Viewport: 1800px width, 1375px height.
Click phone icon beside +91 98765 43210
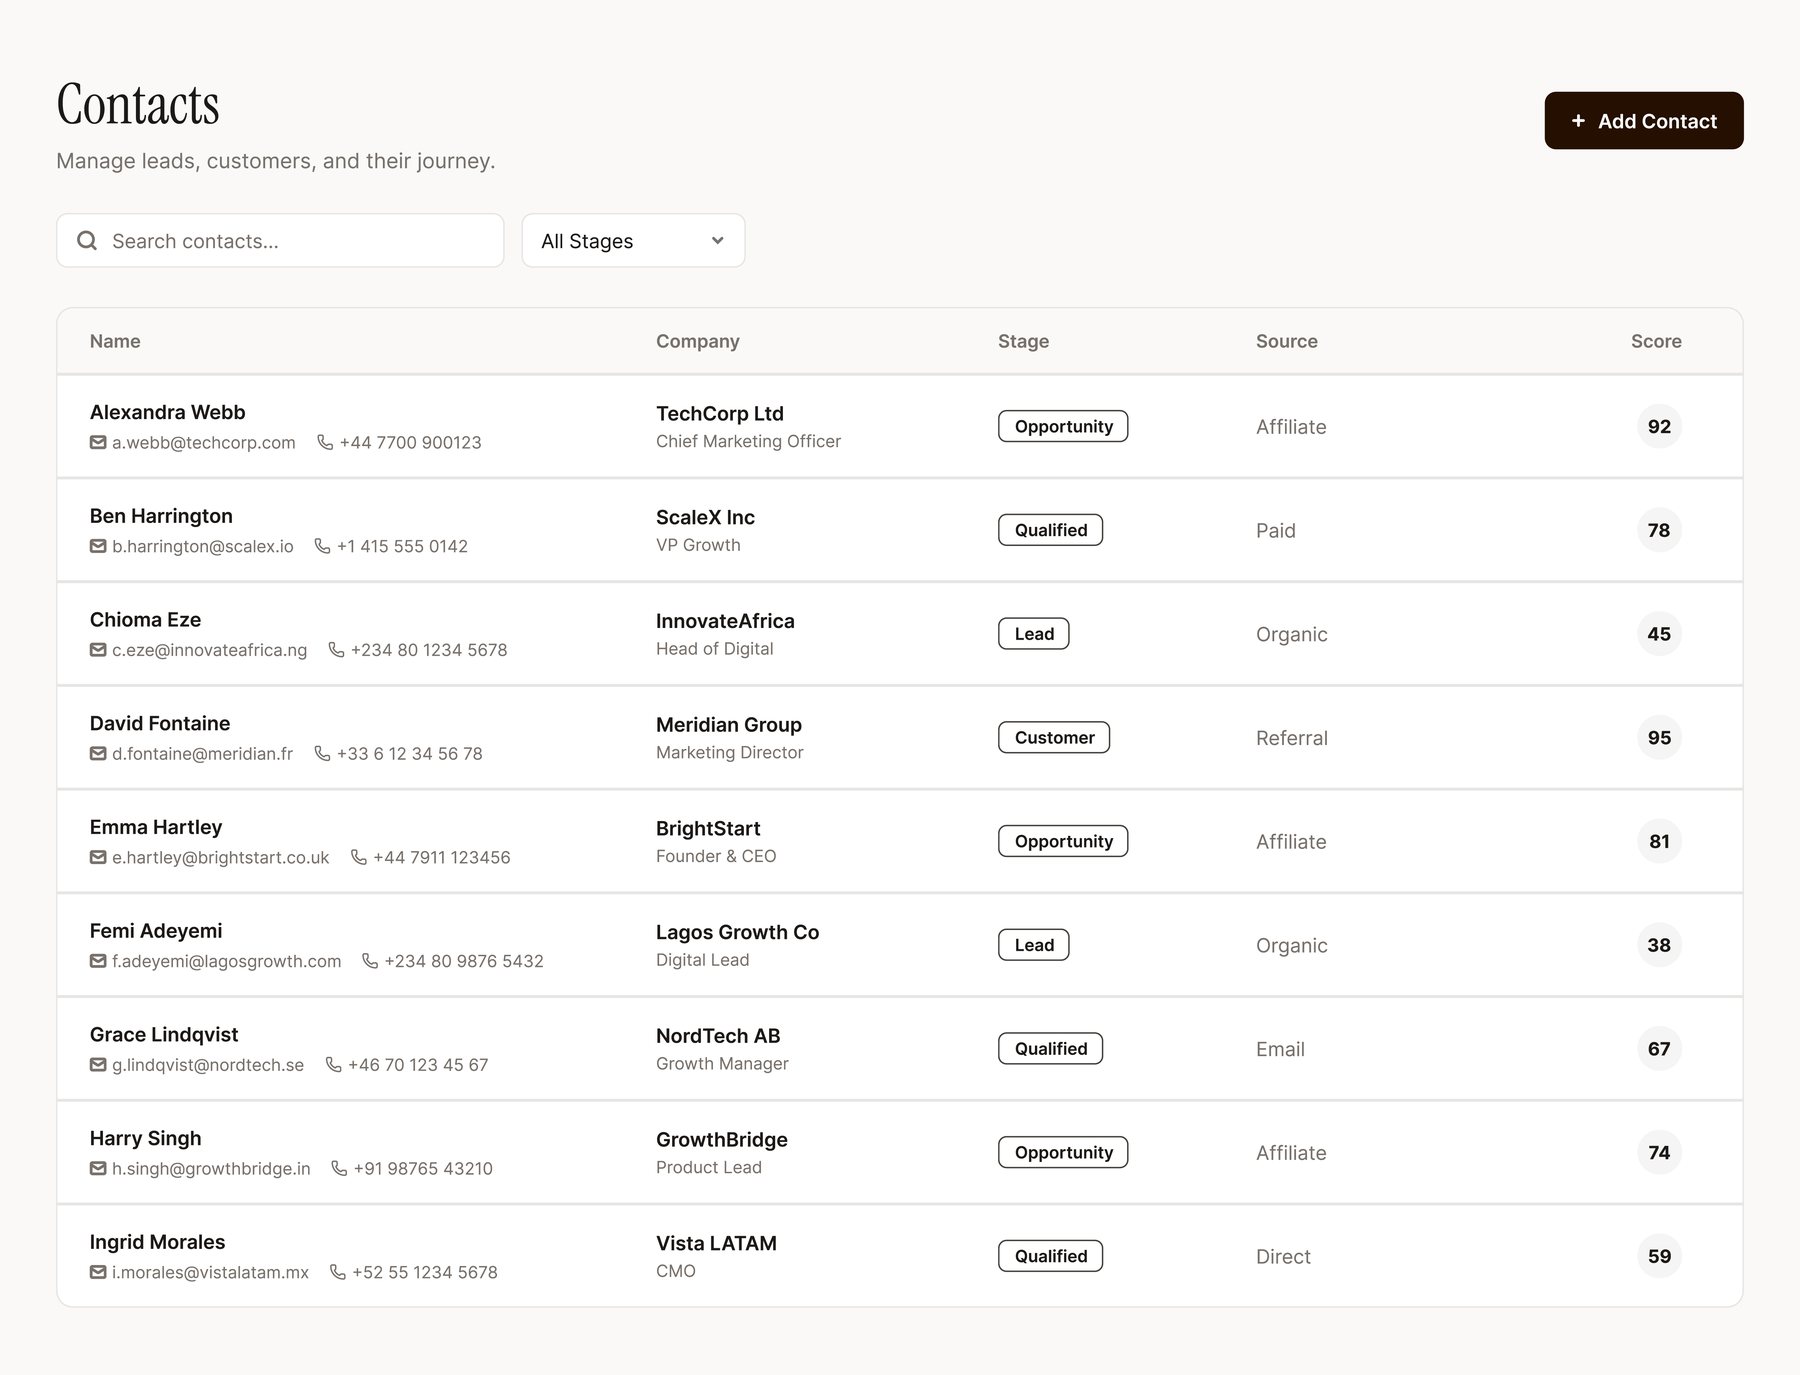pyautogui.click(x=339, y=1168)
